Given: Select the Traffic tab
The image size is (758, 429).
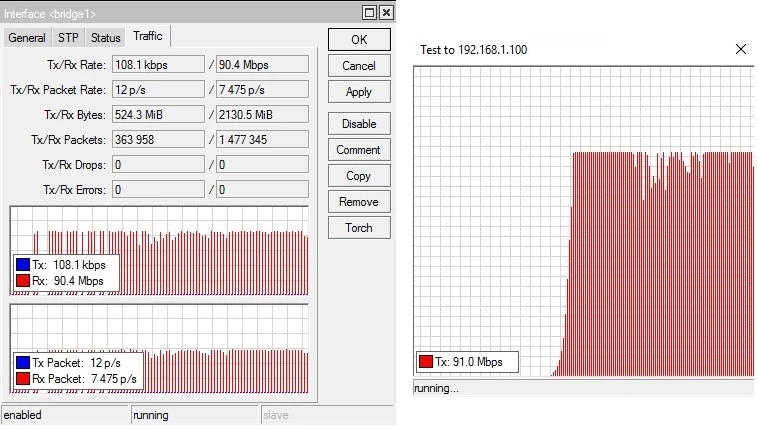Looking at the screenshot, I should pos(147,36).
